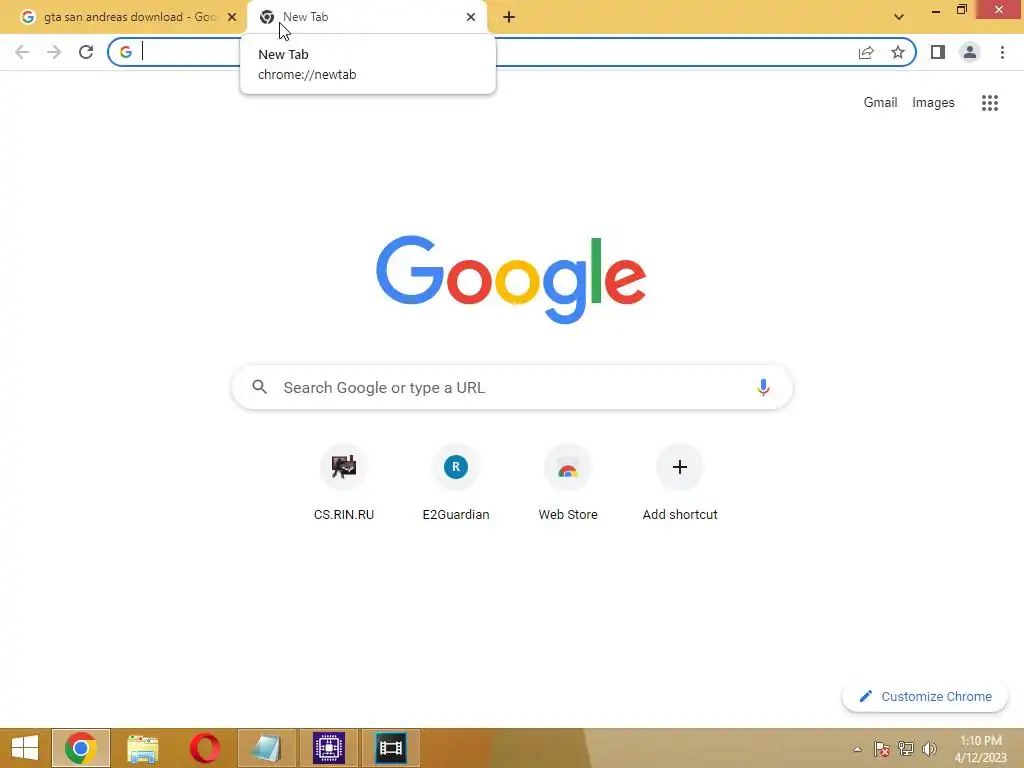Add a new shortcut tile
This screenshot has height=768, width=1024.
point(680,483)
